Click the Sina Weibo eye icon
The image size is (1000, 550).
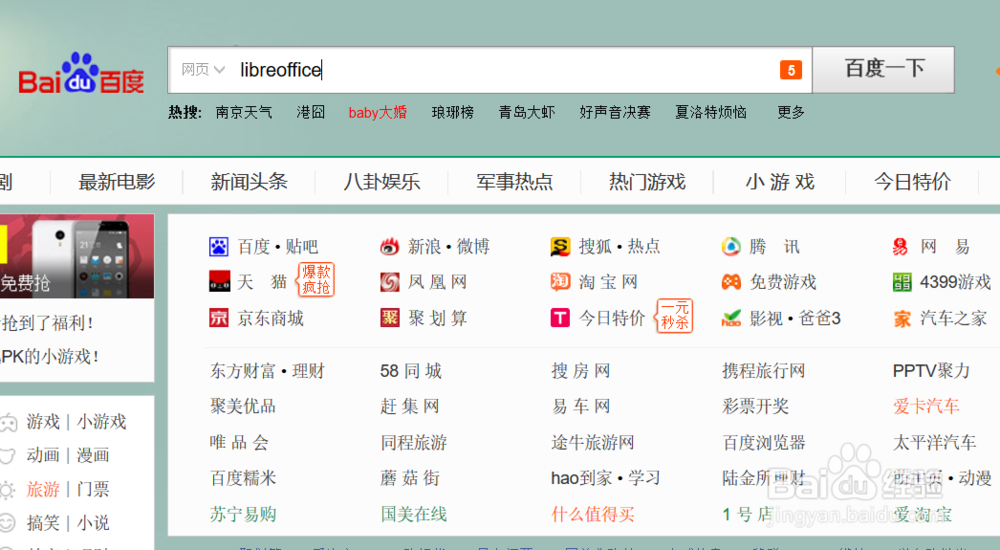[390, 246]
